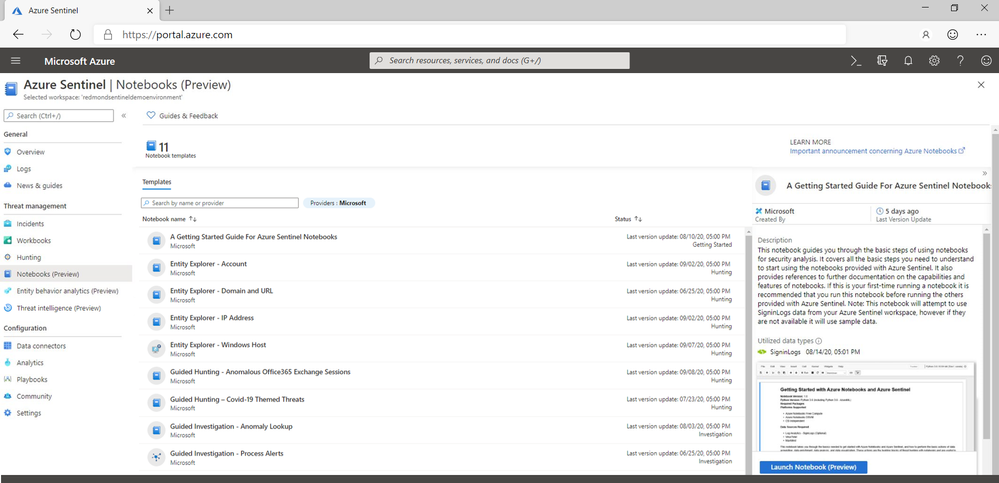Collapse the left navigation menu

124,116
